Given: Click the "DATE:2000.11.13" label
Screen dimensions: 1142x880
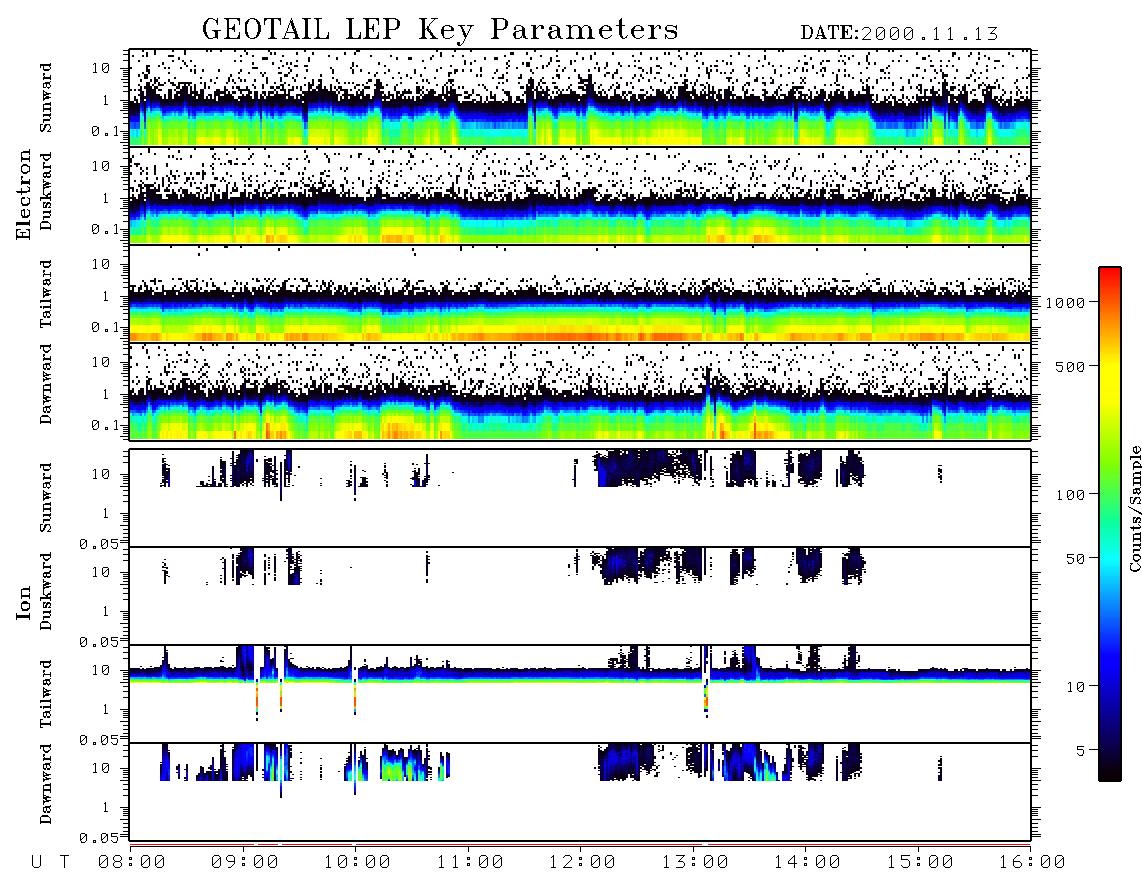Looking at the screenshot, I should 899,34.
